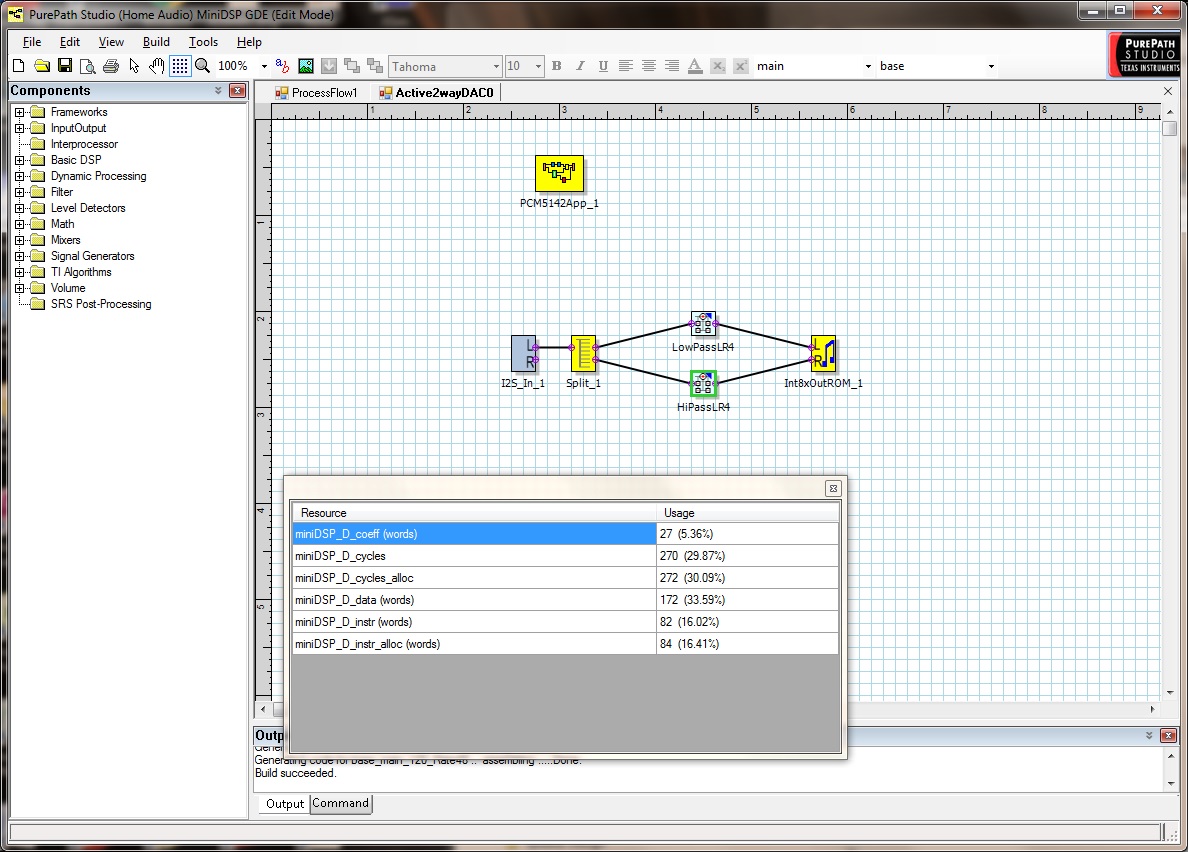Select the Int8xOutROM_1 output block
This screenshot has width=1188, height=852.
(x=823, y=354)
